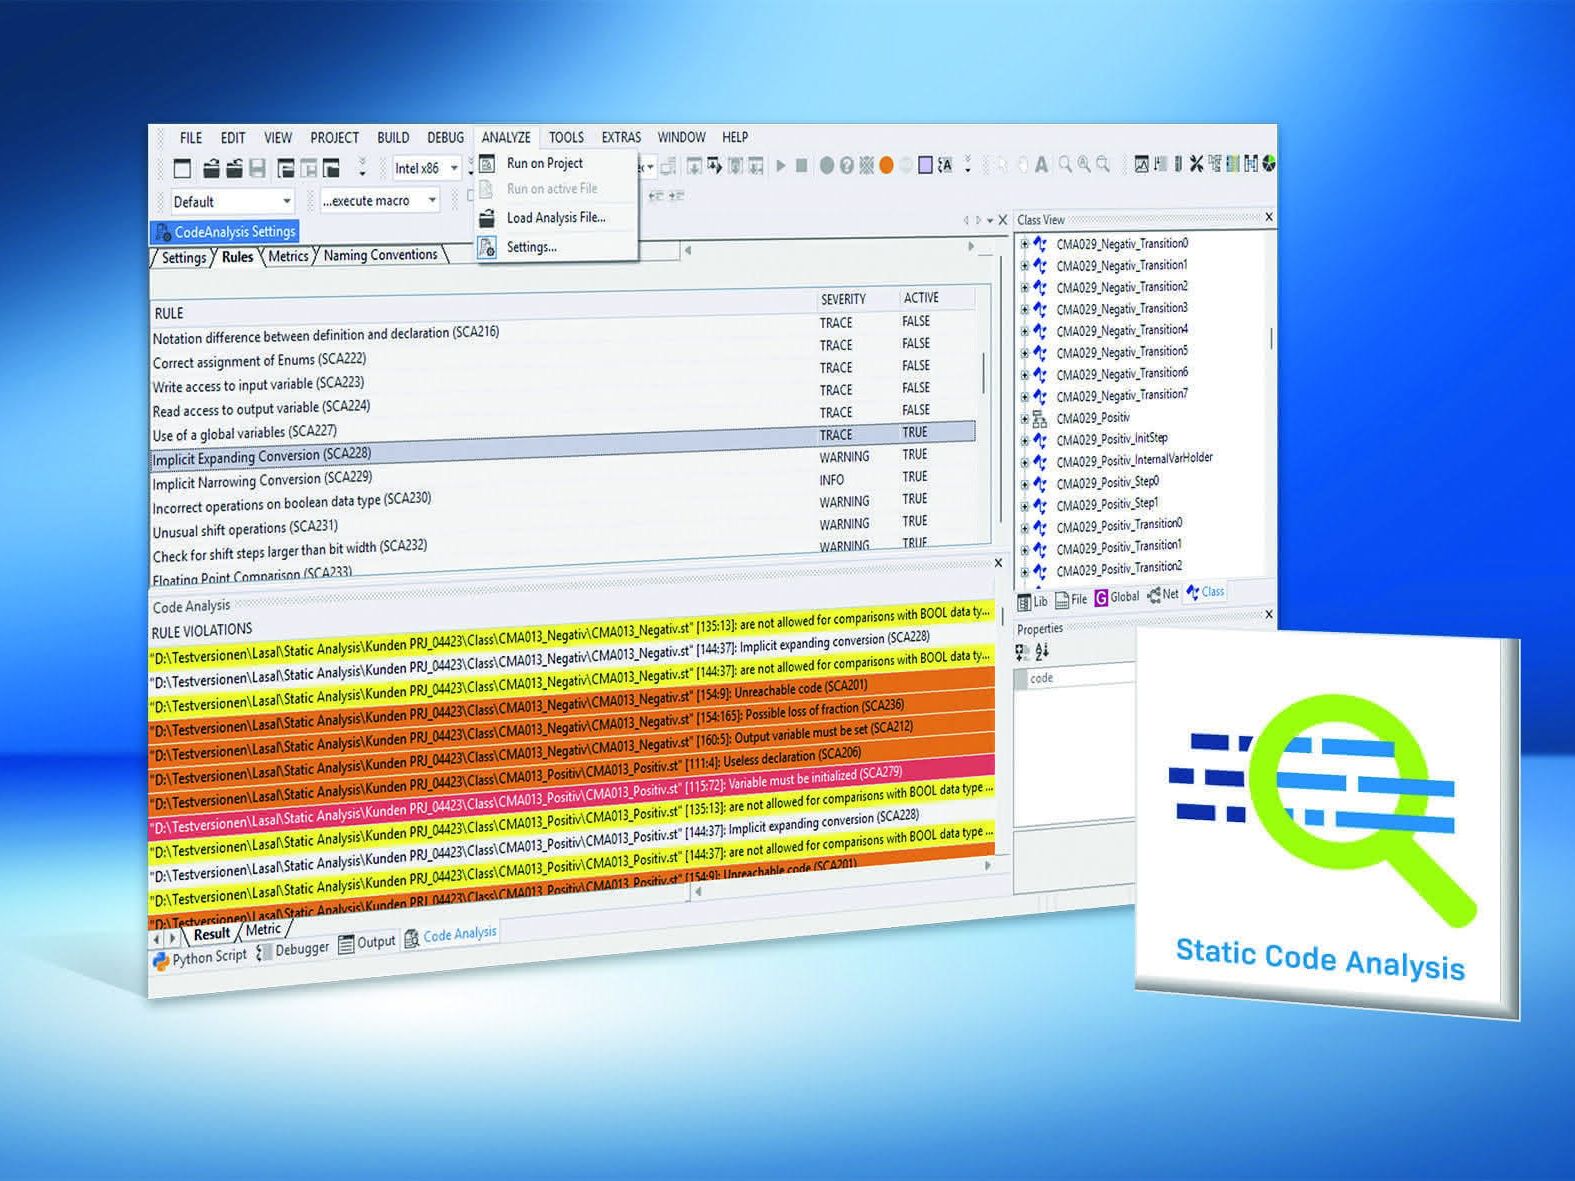The width and height of the screenshot is (1575, 1181).
Task: Open the Metric tab beside Result
Action: tap(263, 930)
